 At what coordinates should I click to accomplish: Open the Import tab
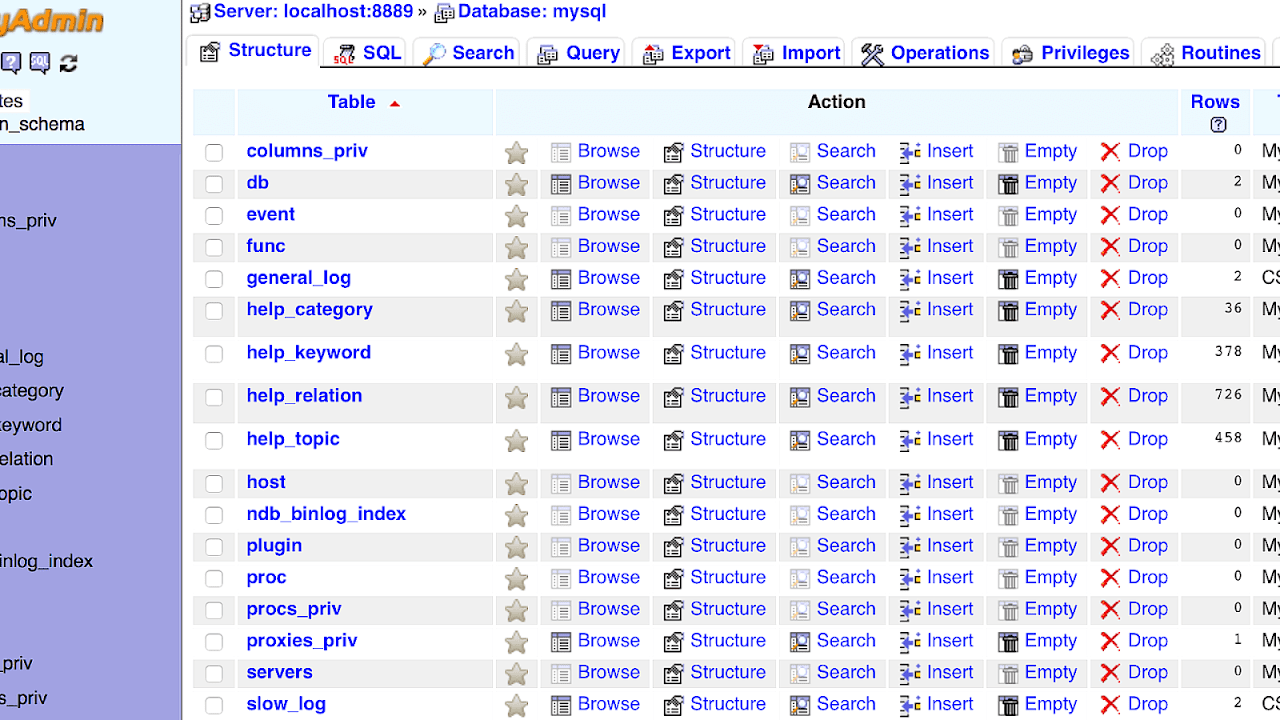tap(796, 53)
